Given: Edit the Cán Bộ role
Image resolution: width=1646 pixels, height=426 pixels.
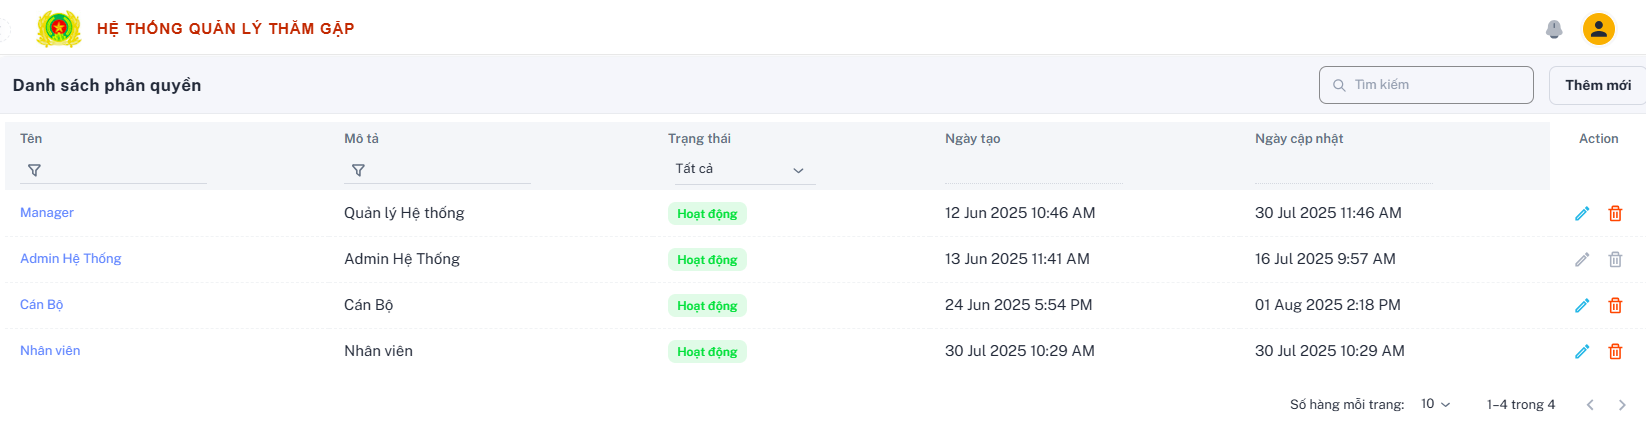Looking at the screenshot, I should point(1582,305).
